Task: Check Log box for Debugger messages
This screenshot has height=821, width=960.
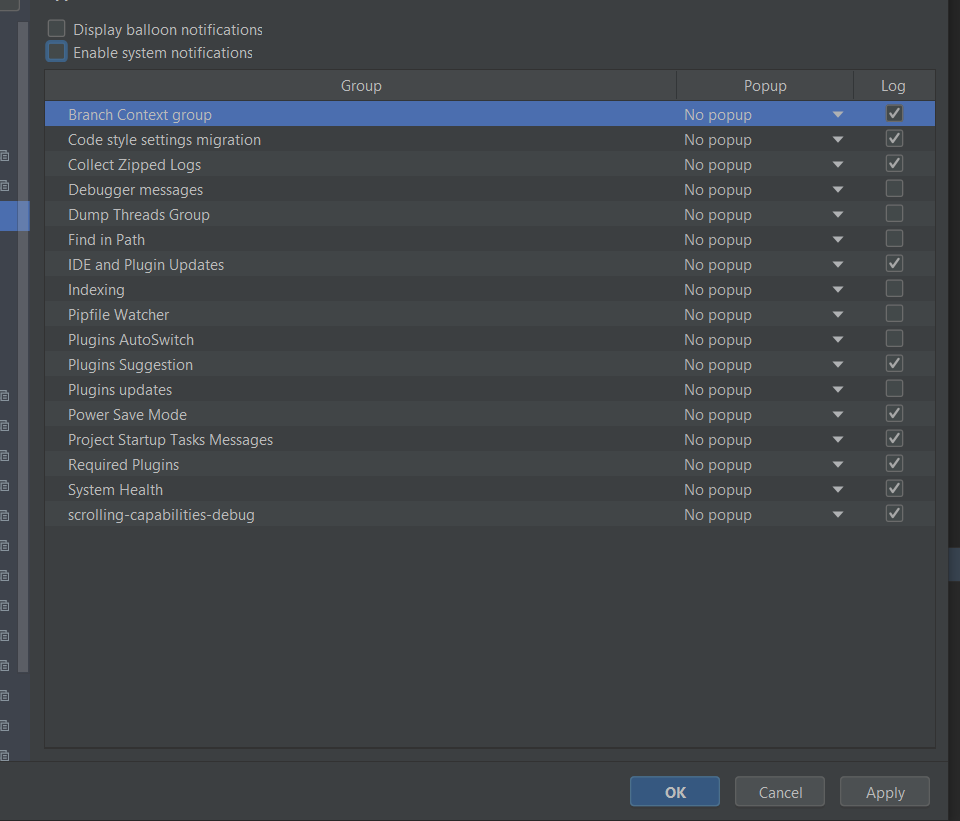Action: click(x=894, y=189)
